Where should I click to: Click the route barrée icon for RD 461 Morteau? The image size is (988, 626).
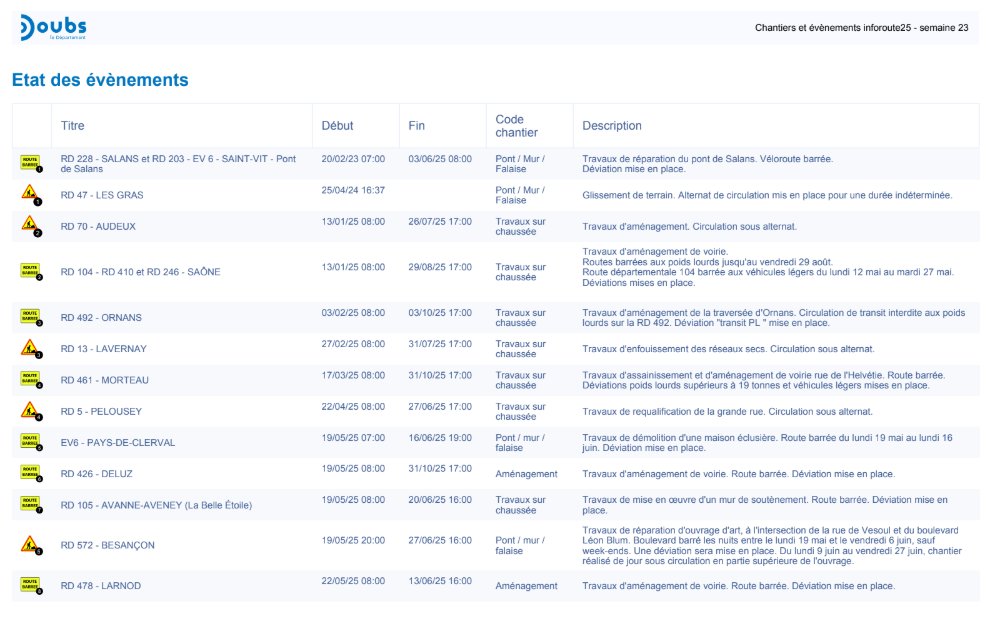point(31,380)
